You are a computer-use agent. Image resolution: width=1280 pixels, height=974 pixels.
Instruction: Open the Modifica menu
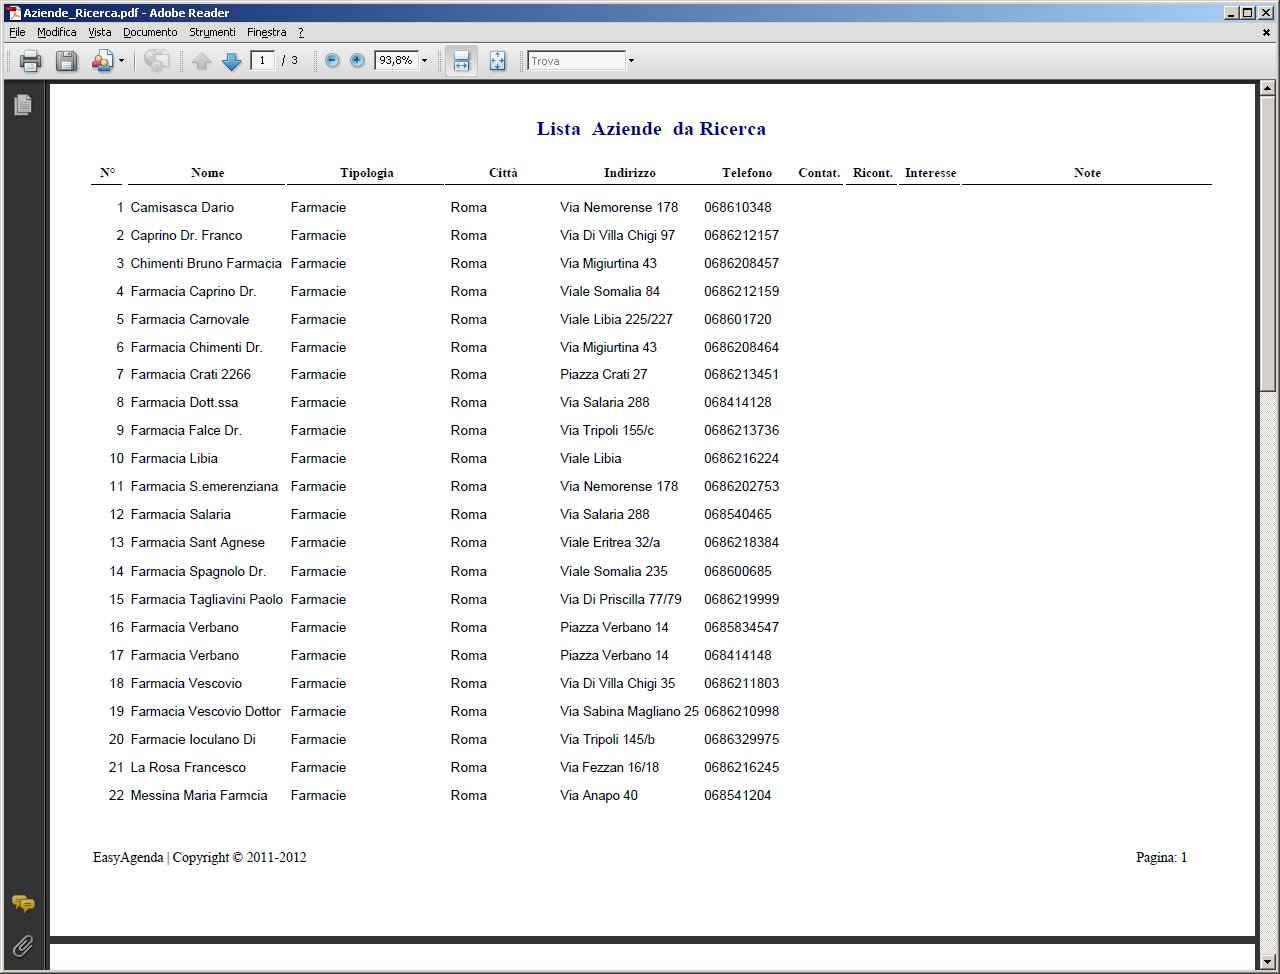pyautogui.click(x=57, y=32)
